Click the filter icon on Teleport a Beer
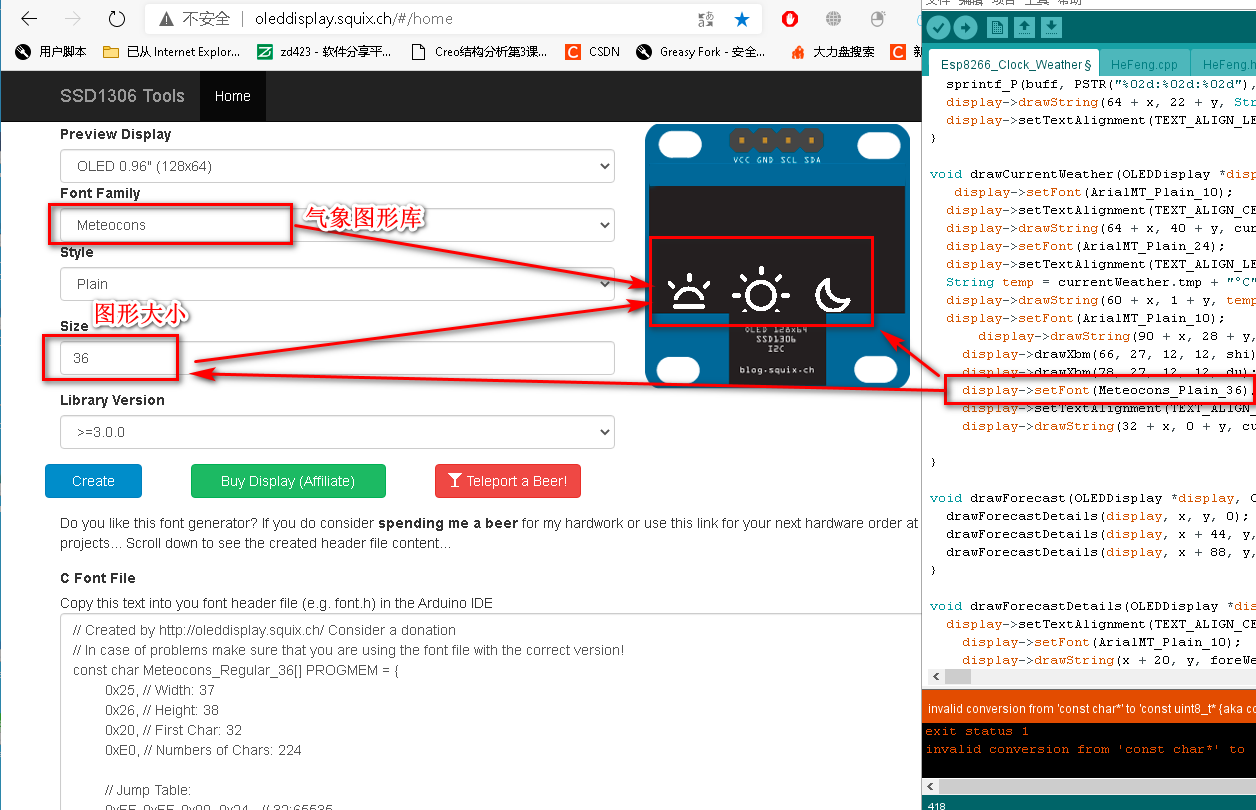Viewport: 1256px width, 810px height. 454,481
